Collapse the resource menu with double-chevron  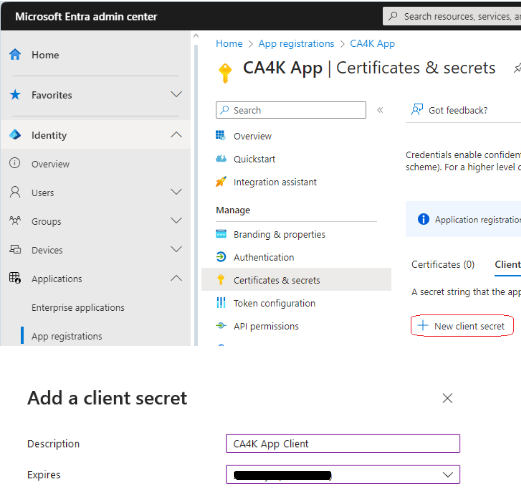380,110
